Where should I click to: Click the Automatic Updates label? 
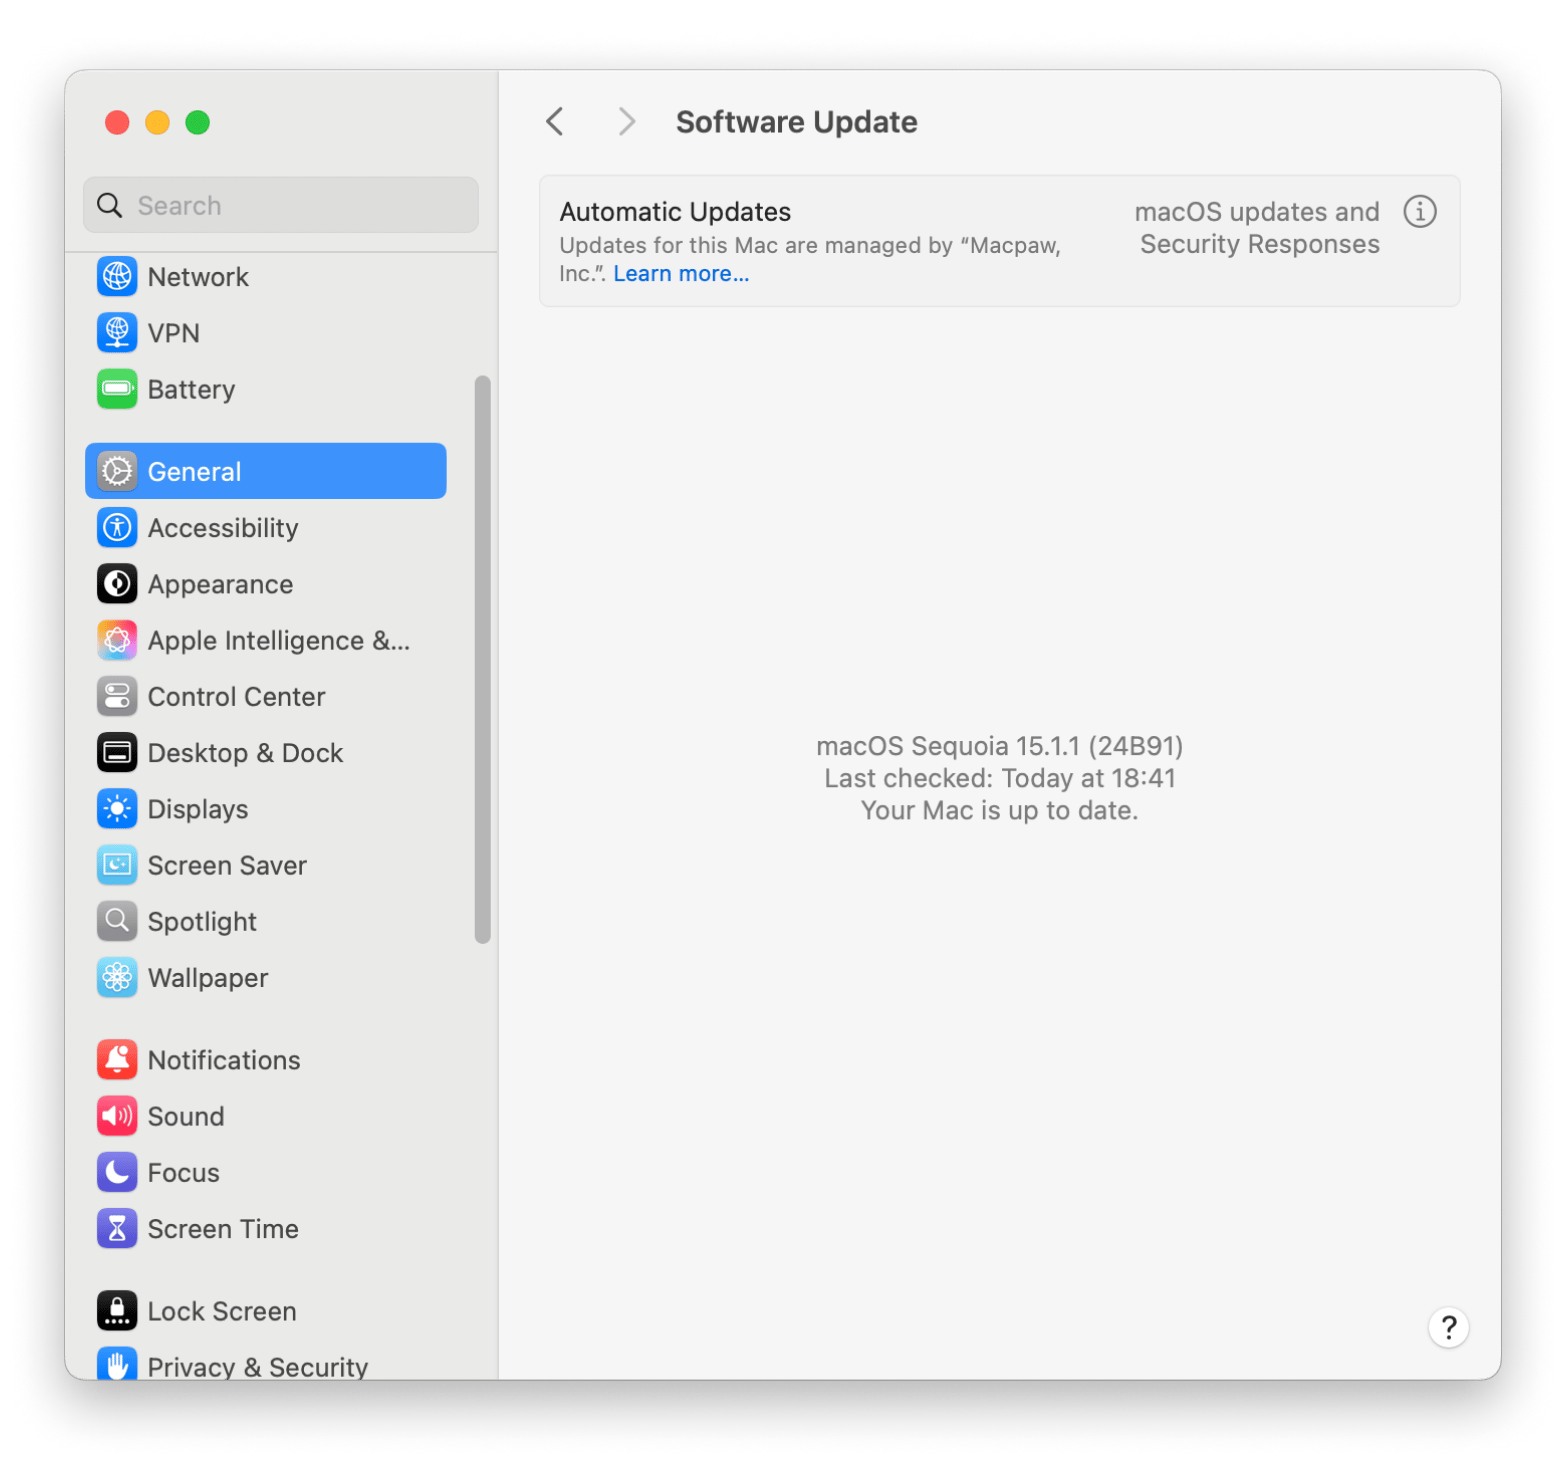point(675,212)
